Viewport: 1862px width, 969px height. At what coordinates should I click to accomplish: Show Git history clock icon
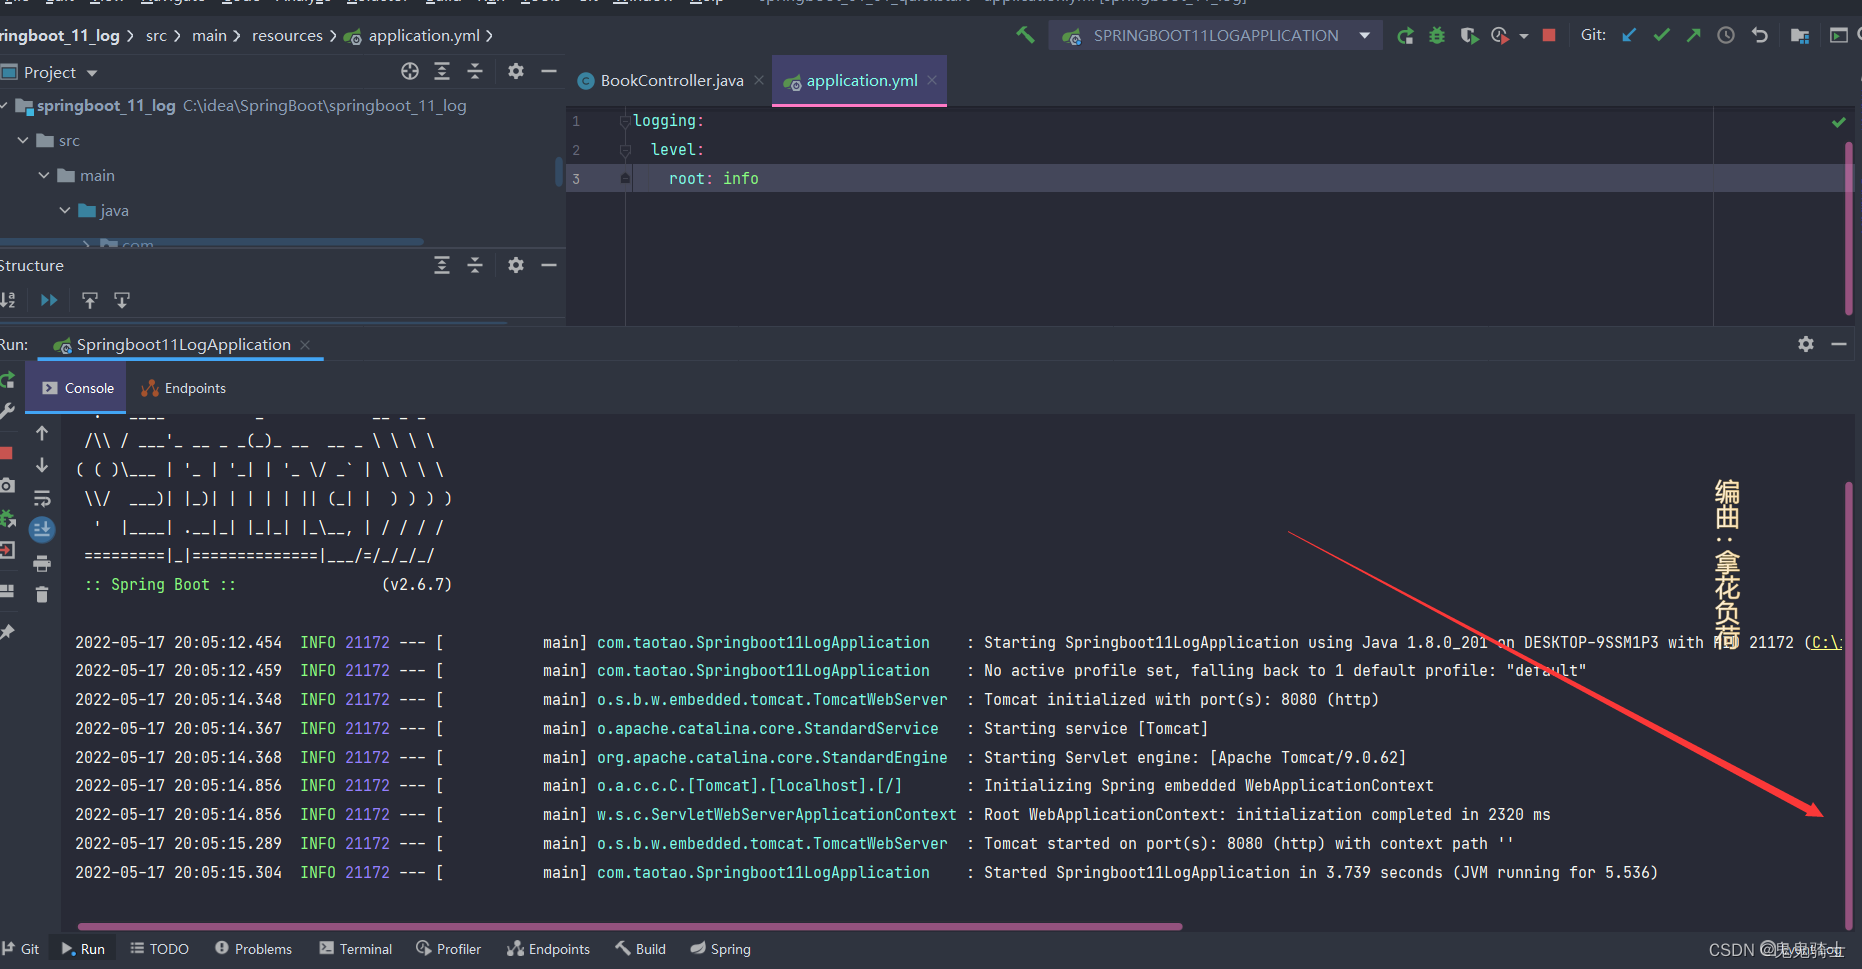pos(1726,35)
